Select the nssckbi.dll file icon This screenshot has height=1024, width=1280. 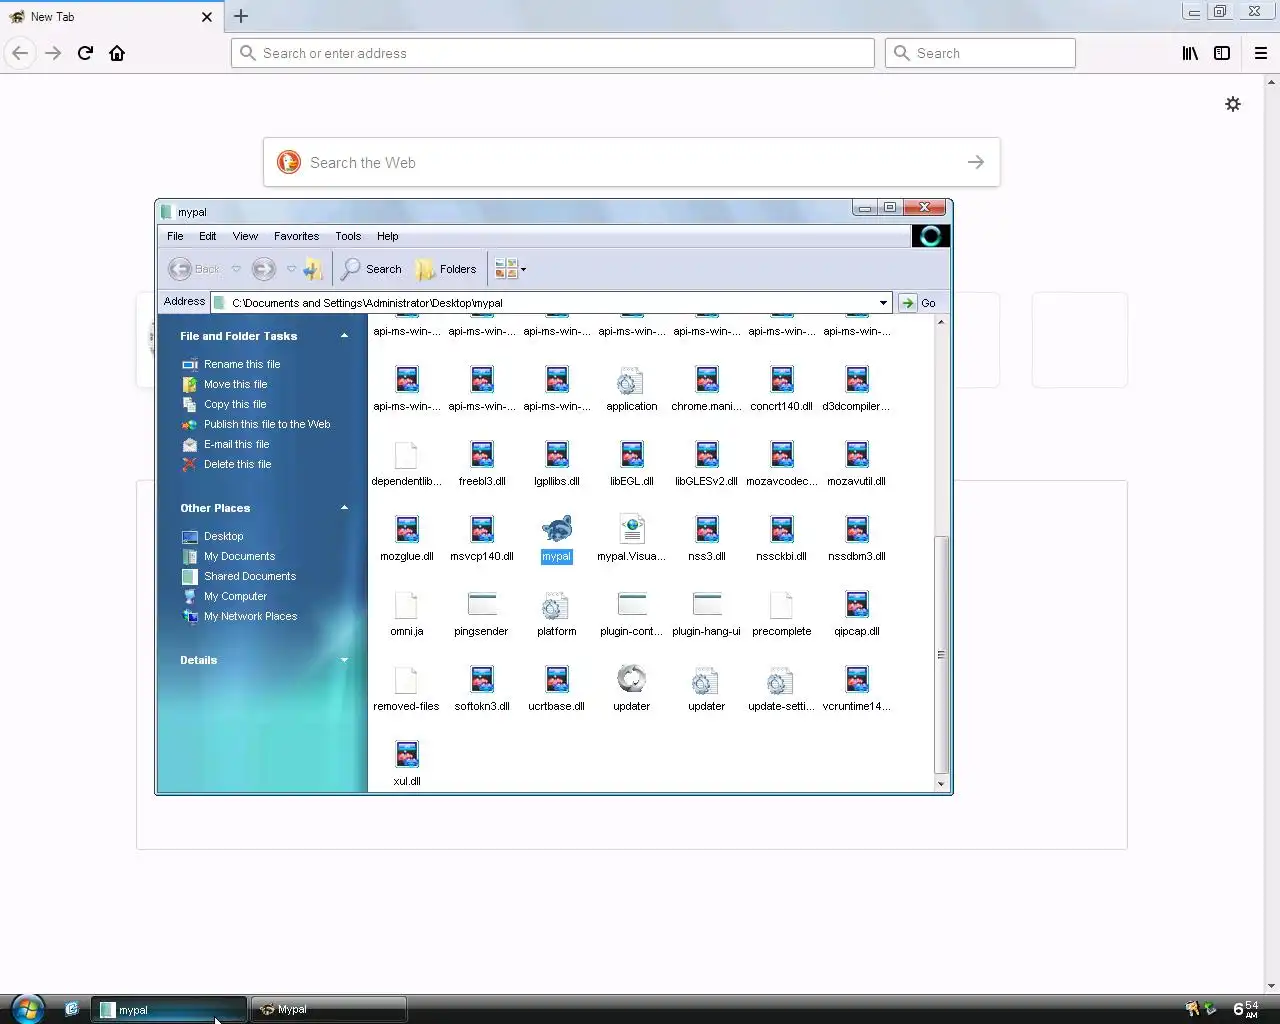[782, 529]
